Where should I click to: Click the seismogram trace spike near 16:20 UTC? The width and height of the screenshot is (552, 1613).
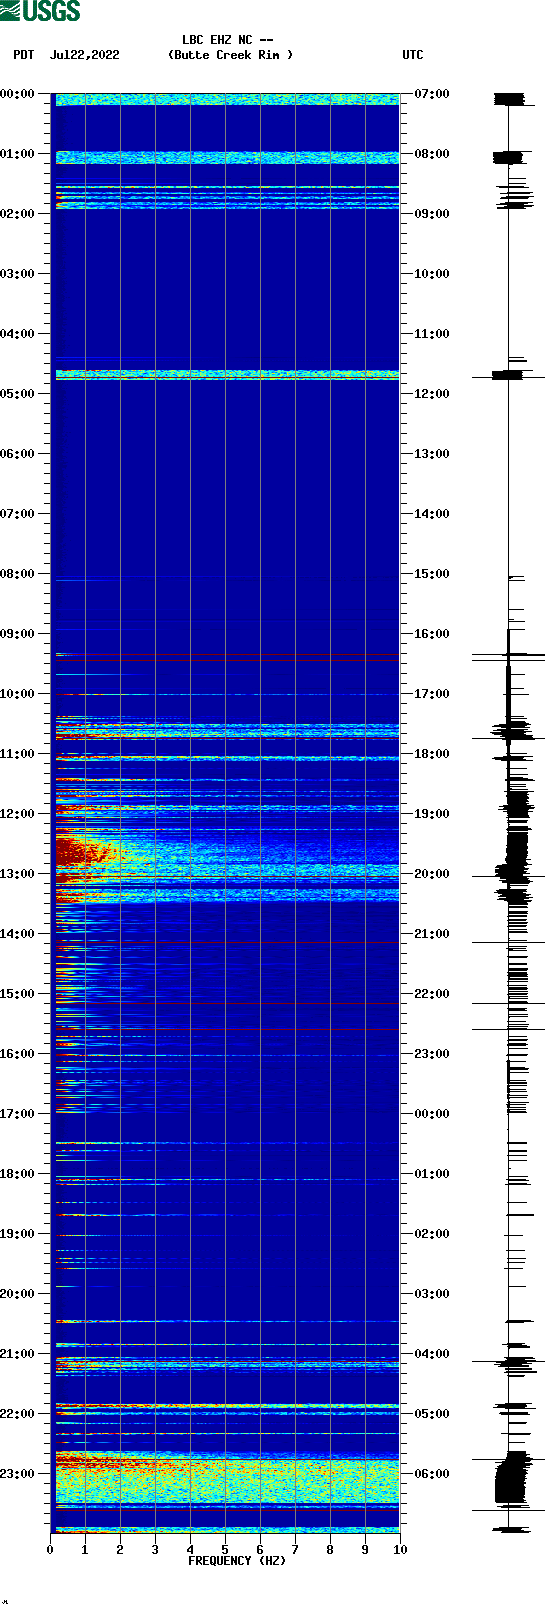pyautogui.click(x=509, y=656)
